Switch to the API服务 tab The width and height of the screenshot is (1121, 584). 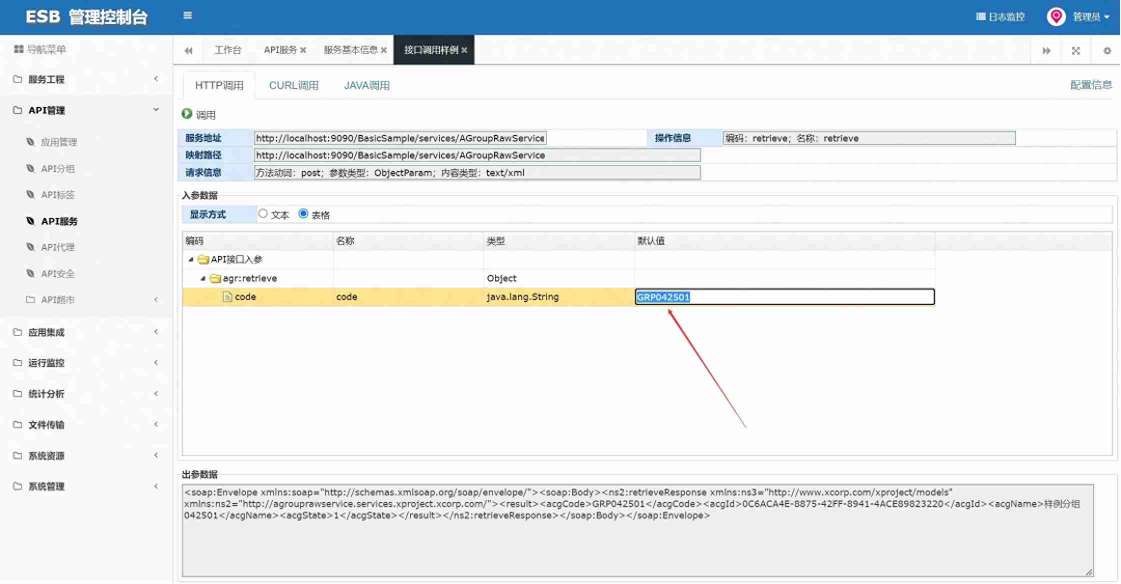click(x=280, y=50)
